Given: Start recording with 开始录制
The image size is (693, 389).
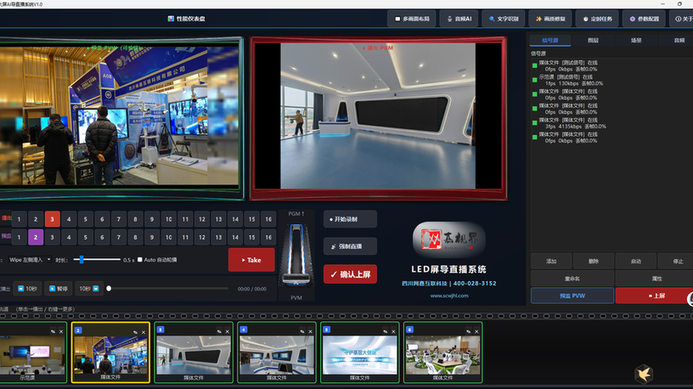Looking at the screenshot, I should 350,219.
